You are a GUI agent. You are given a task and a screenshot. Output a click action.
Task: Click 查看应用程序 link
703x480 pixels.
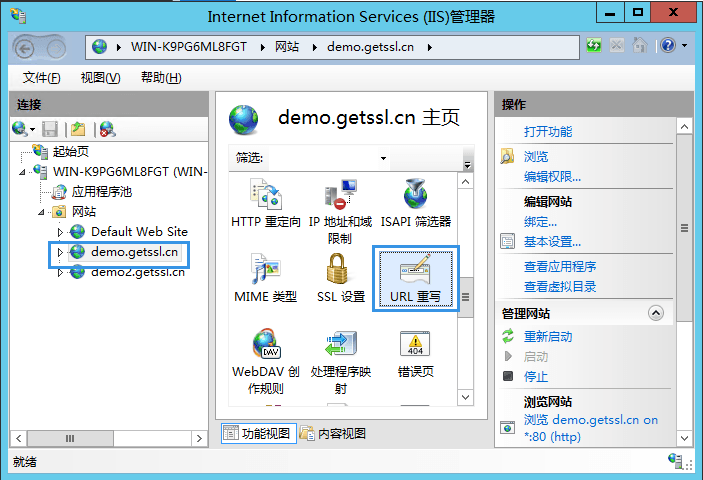click(x=560, y=267)
